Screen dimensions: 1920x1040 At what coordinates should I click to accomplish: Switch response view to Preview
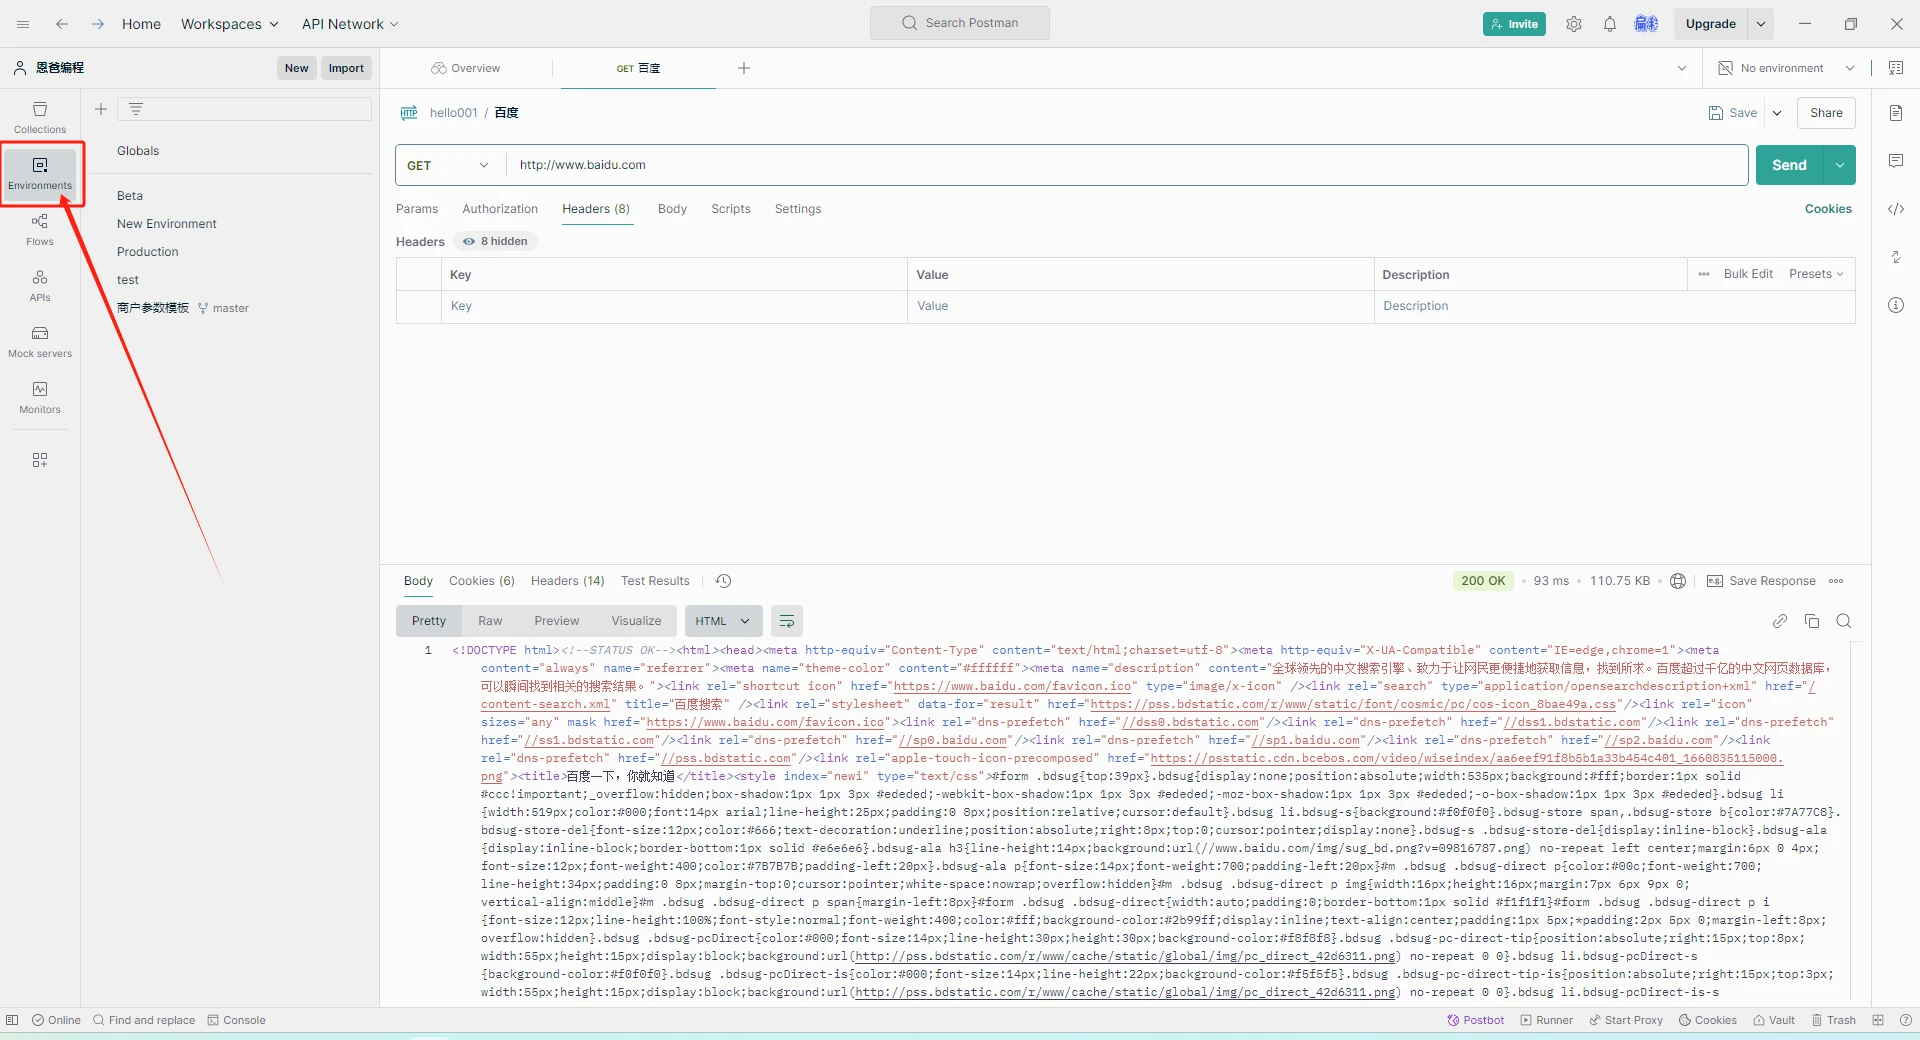click(557, 621)
